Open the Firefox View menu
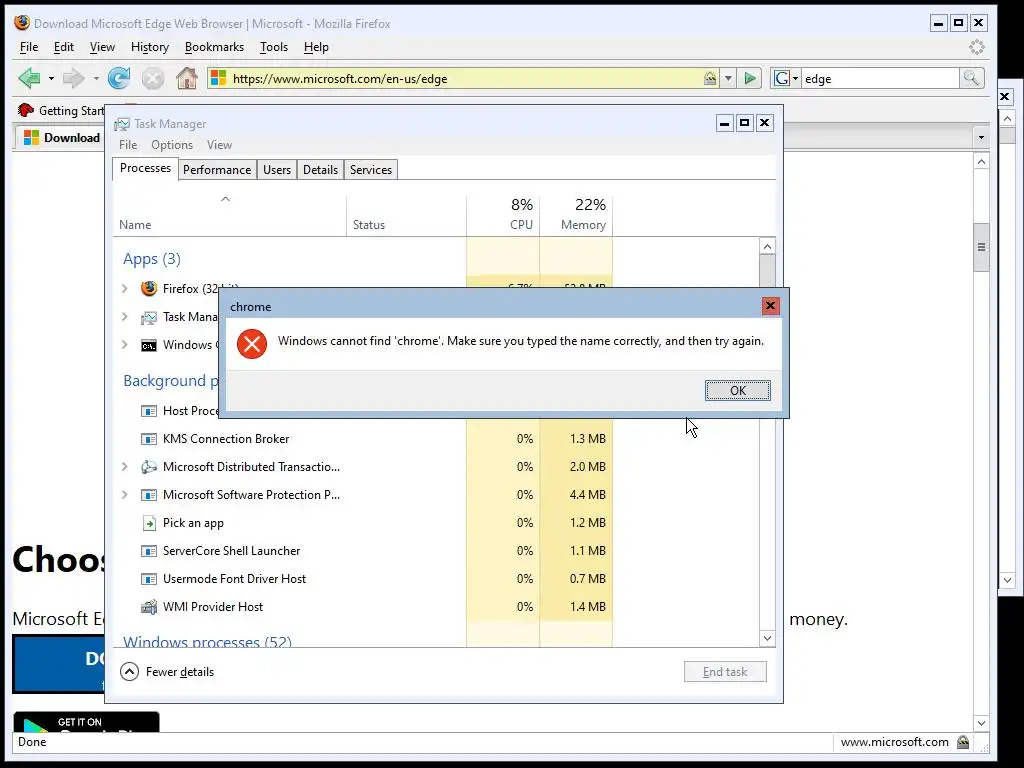 (102, 47)
